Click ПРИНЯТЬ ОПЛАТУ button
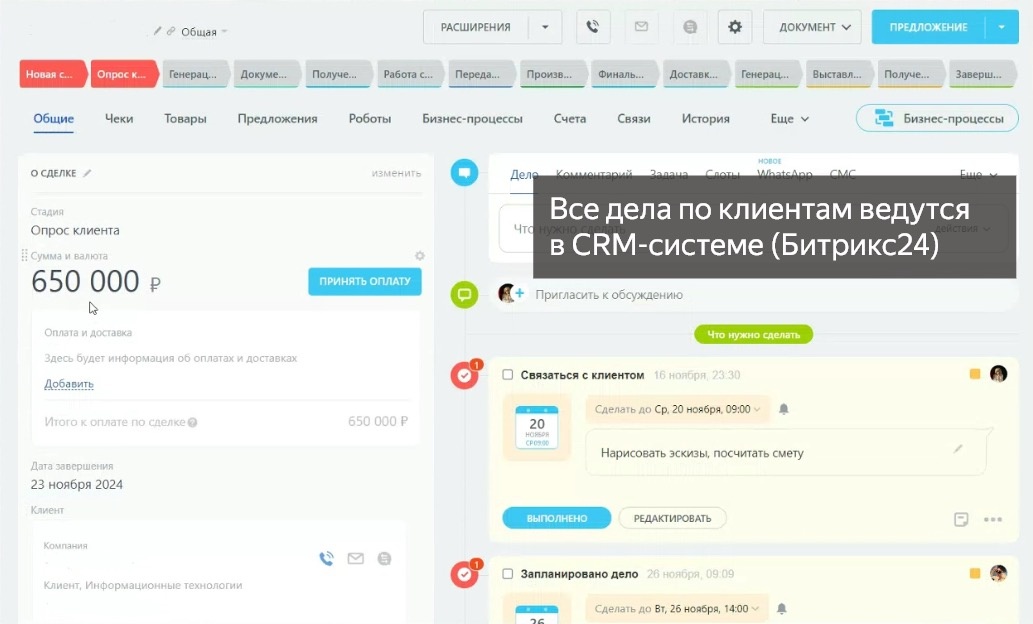This screenshot has width=1033, height=624. click(x=365, y=281)
